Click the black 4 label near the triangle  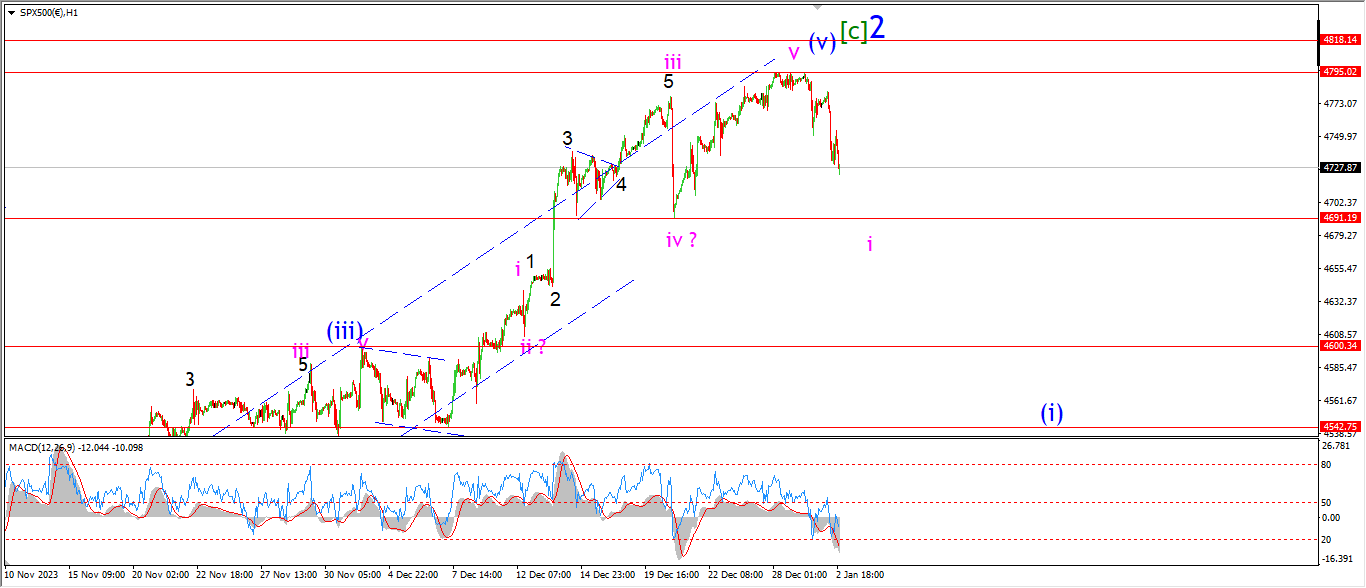click(621, 184)
